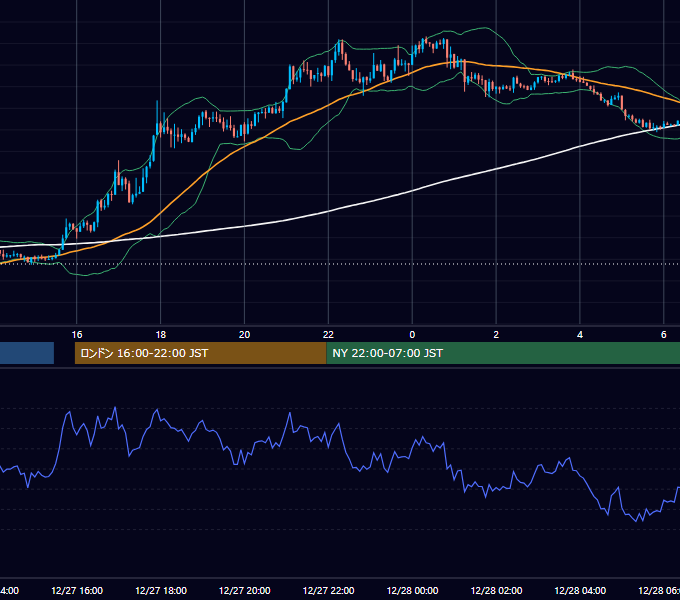Click the London 16:00-22:00 JST session bar
The height and width of the screenshot is (600, 680).
click(x=200, y=353)
